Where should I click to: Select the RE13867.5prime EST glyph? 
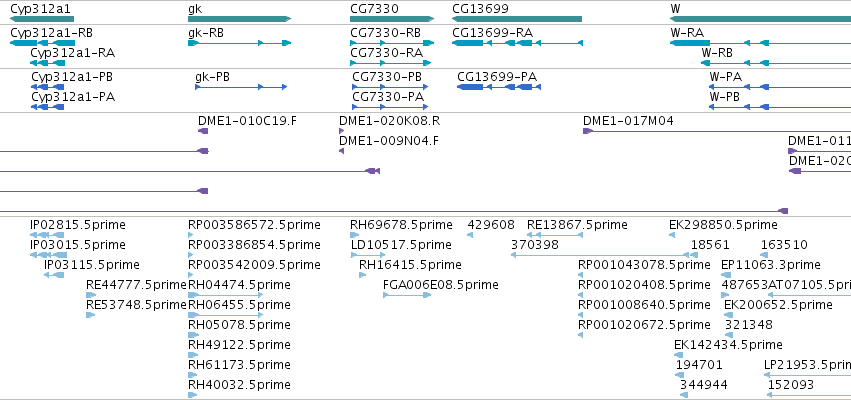tap(555, 235)
